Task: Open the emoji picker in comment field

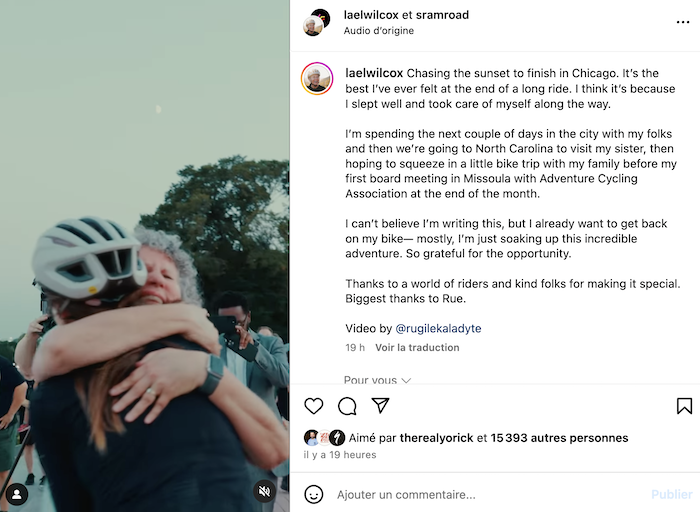Action: [314, 494]
